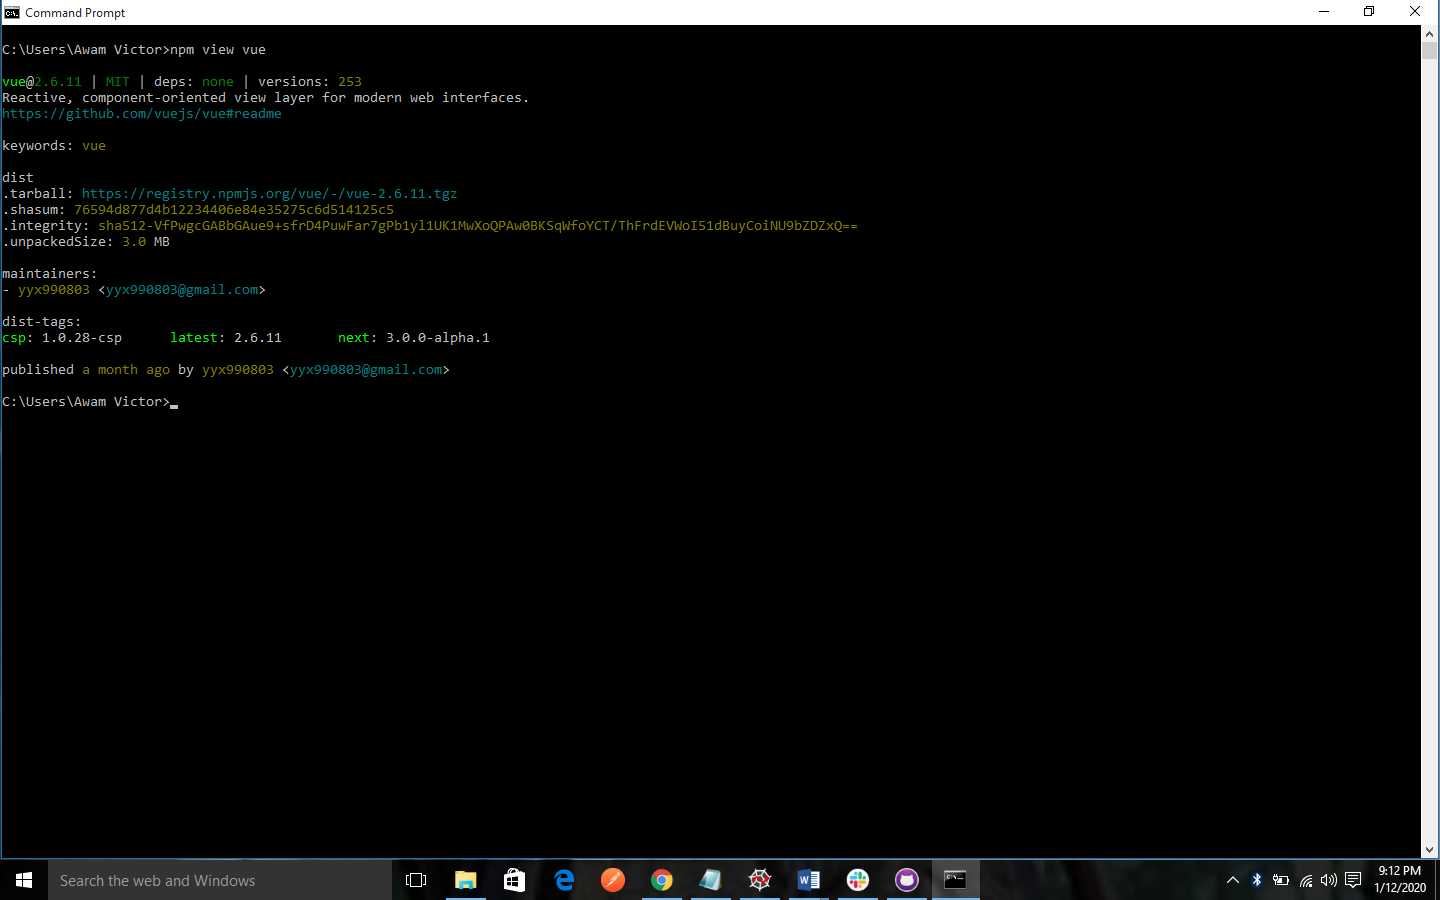The height and width of the screenshot is (900, 1440).
Task: Click the 'npm view vue' command text
Action: click(218, 50)
